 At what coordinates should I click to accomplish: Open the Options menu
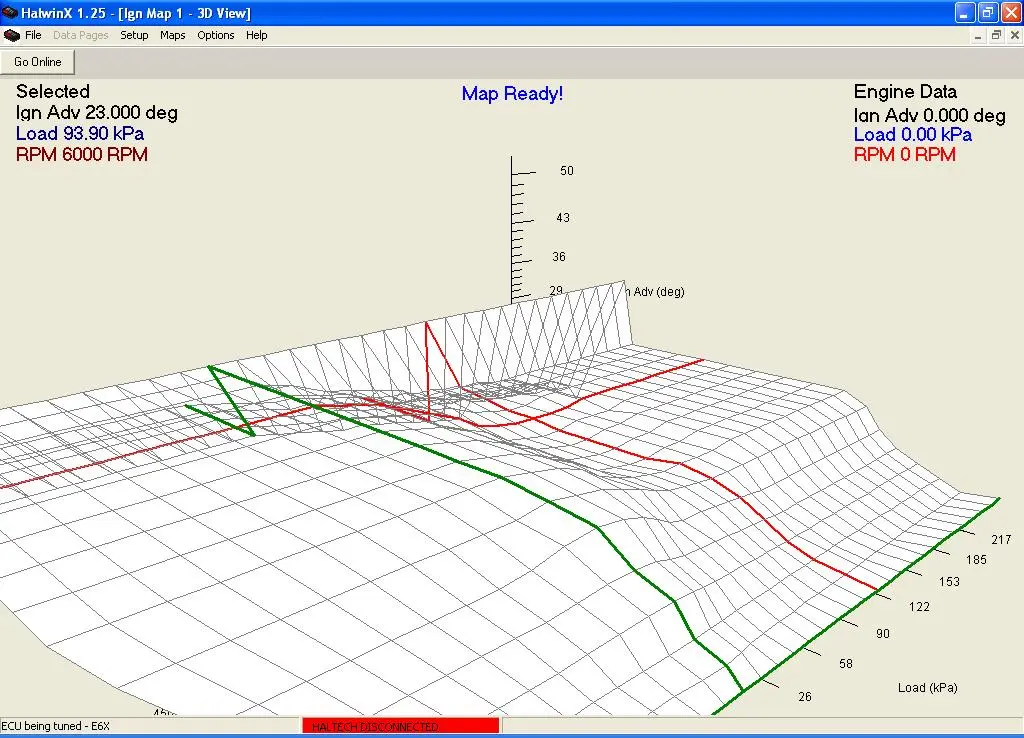tap(216, 35)
